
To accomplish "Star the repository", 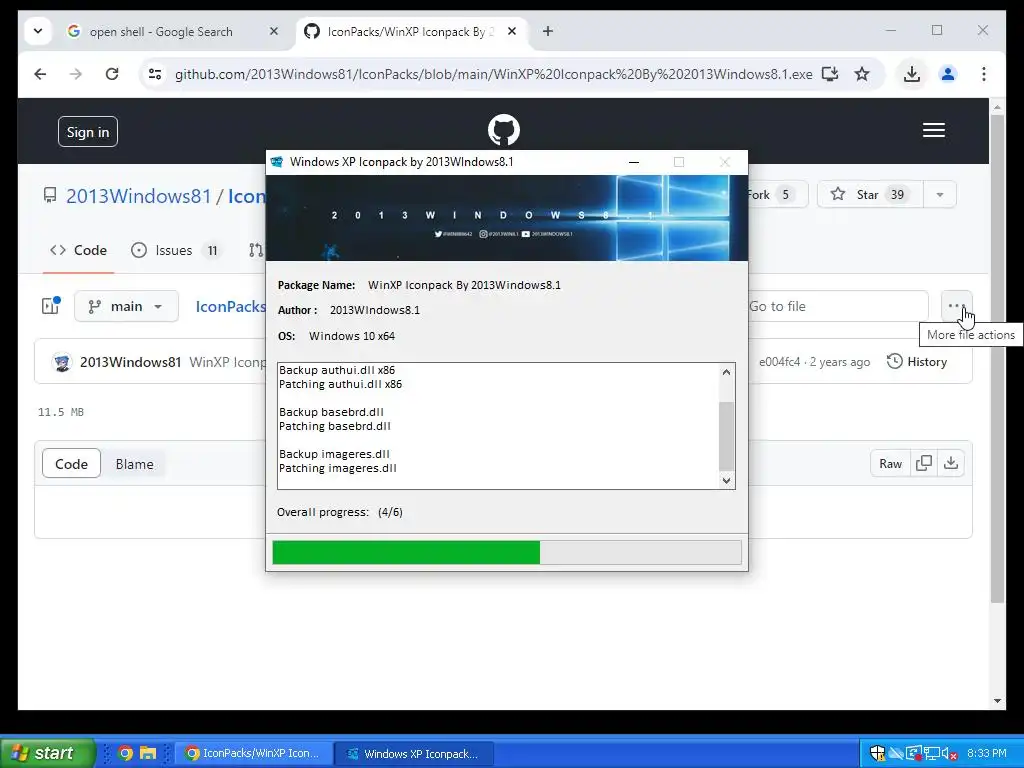I will click(869, 195).
